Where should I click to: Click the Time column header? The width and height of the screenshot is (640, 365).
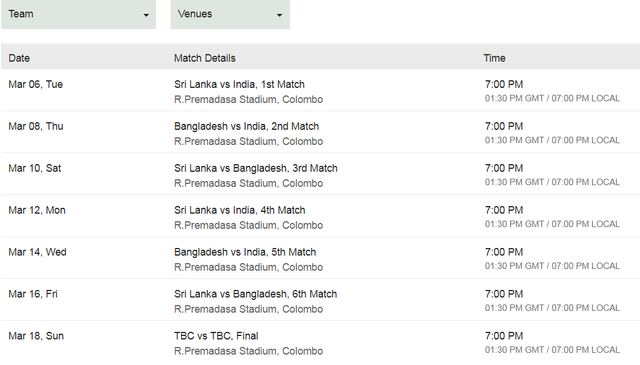pos(495,58)
